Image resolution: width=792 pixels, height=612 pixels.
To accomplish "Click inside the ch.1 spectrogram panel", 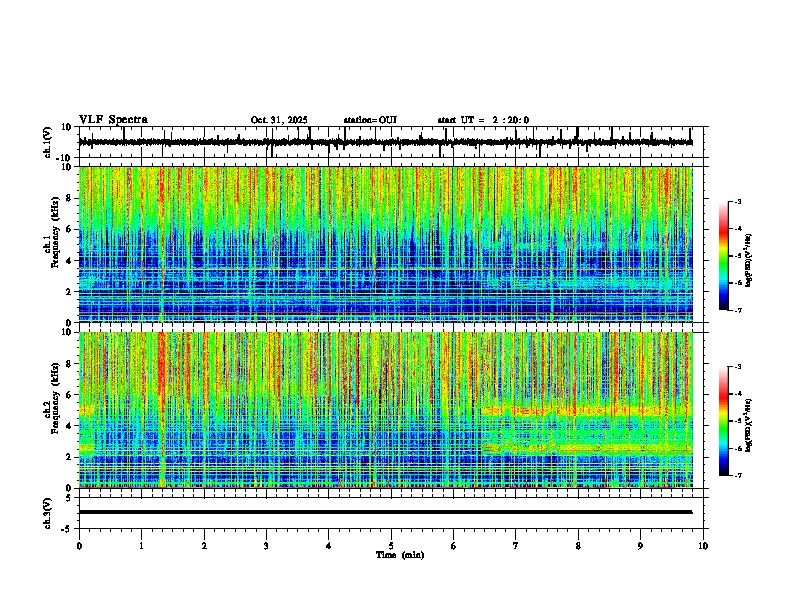I will 385,244.
